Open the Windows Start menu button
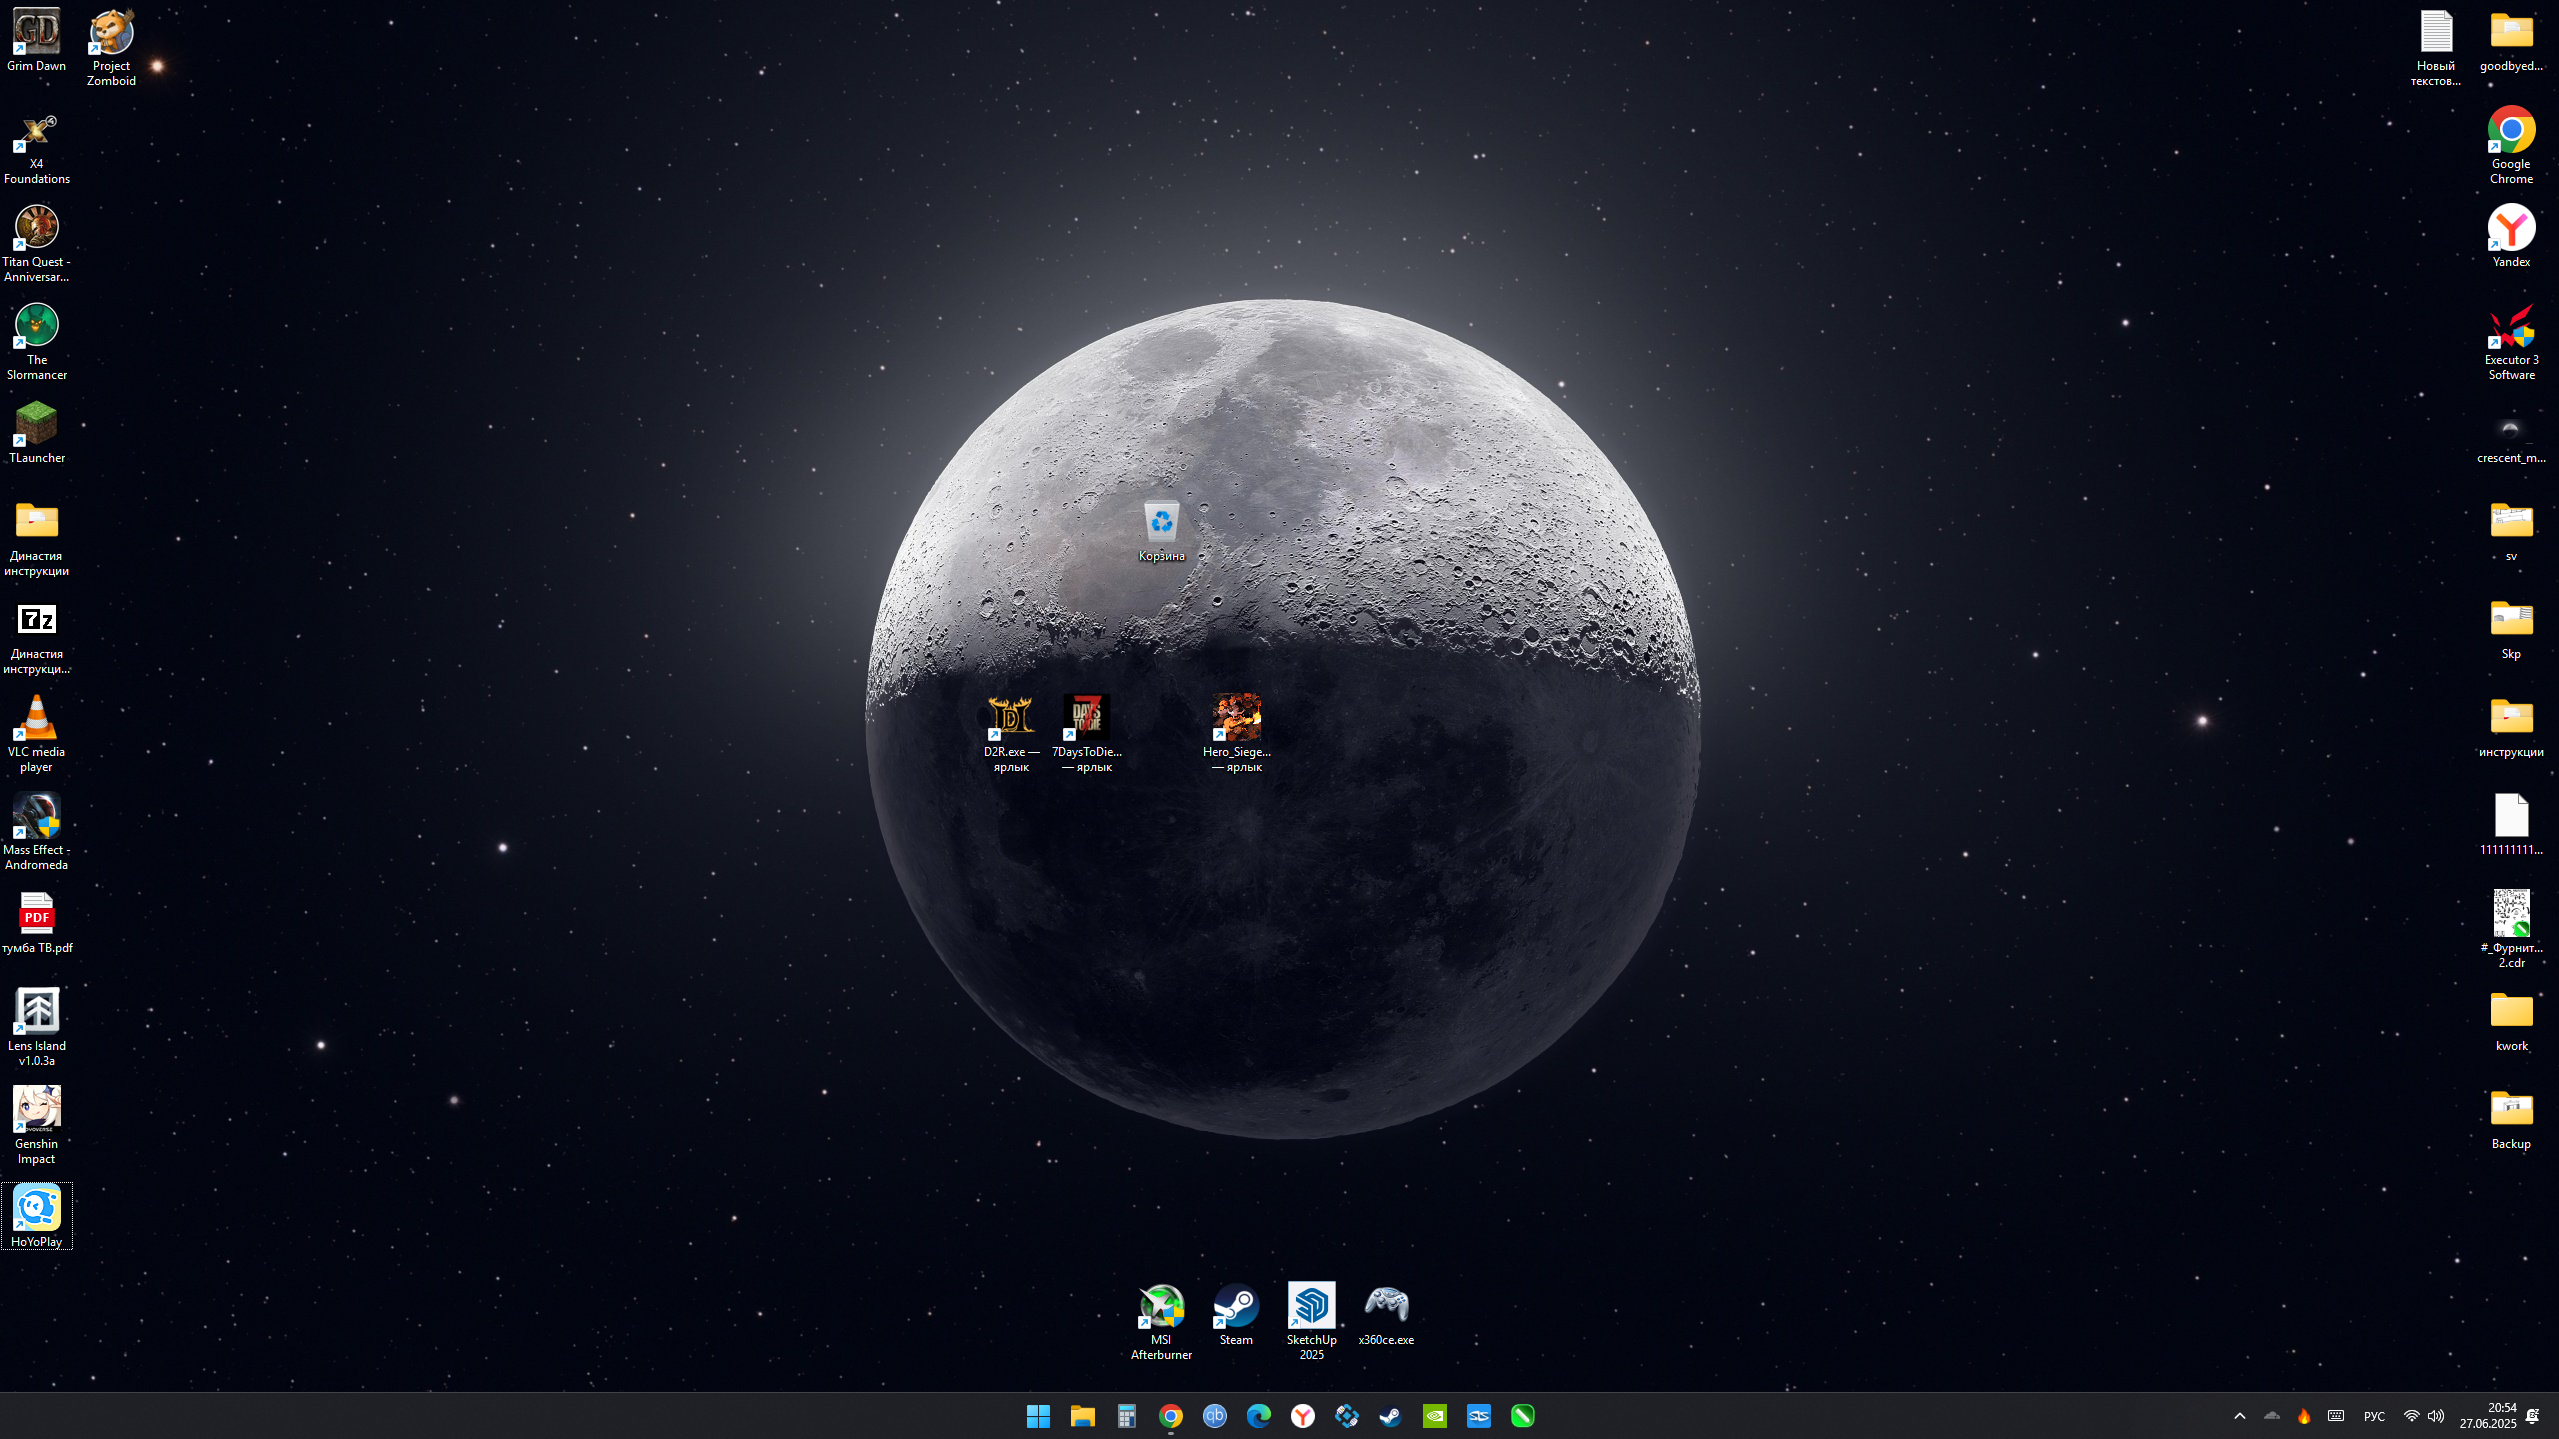 point(1038,1416)
